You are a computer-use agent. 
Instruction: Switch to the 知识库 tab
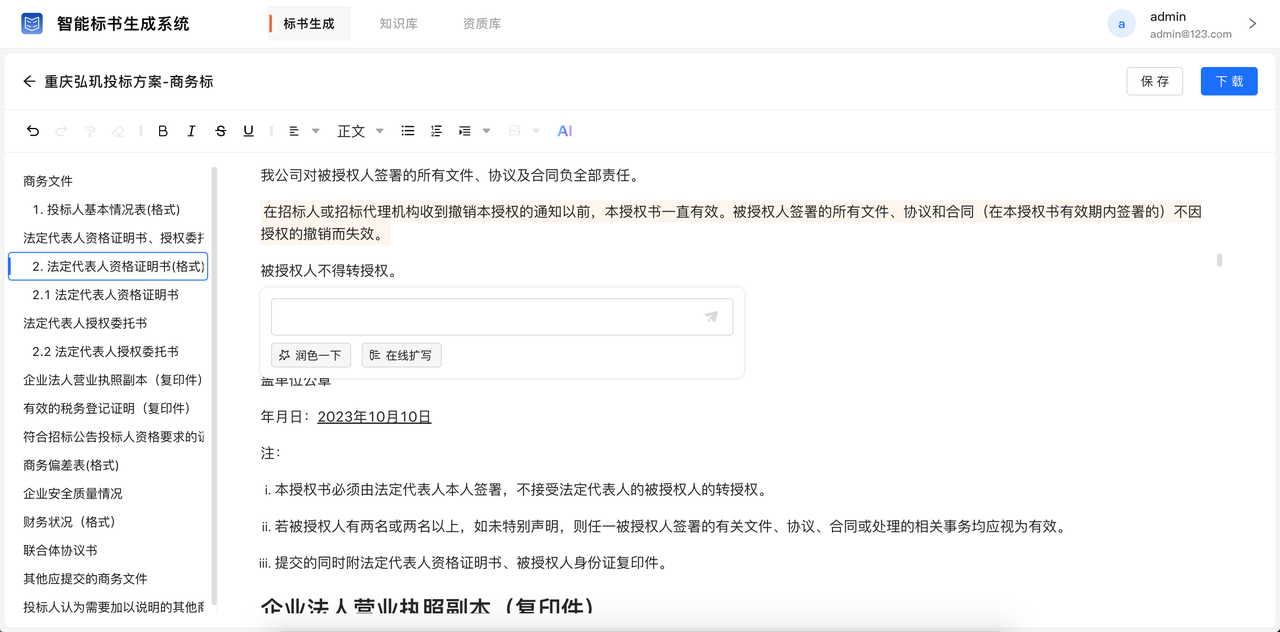coord(398,24)
